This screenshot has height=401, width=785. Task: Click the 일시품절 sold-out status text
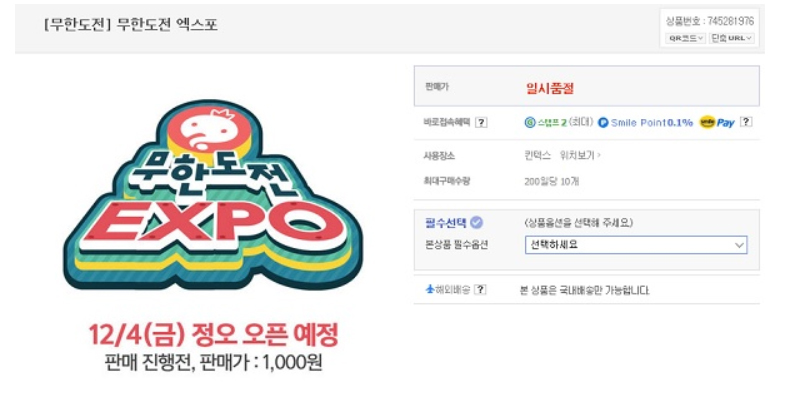click(549, 88)
